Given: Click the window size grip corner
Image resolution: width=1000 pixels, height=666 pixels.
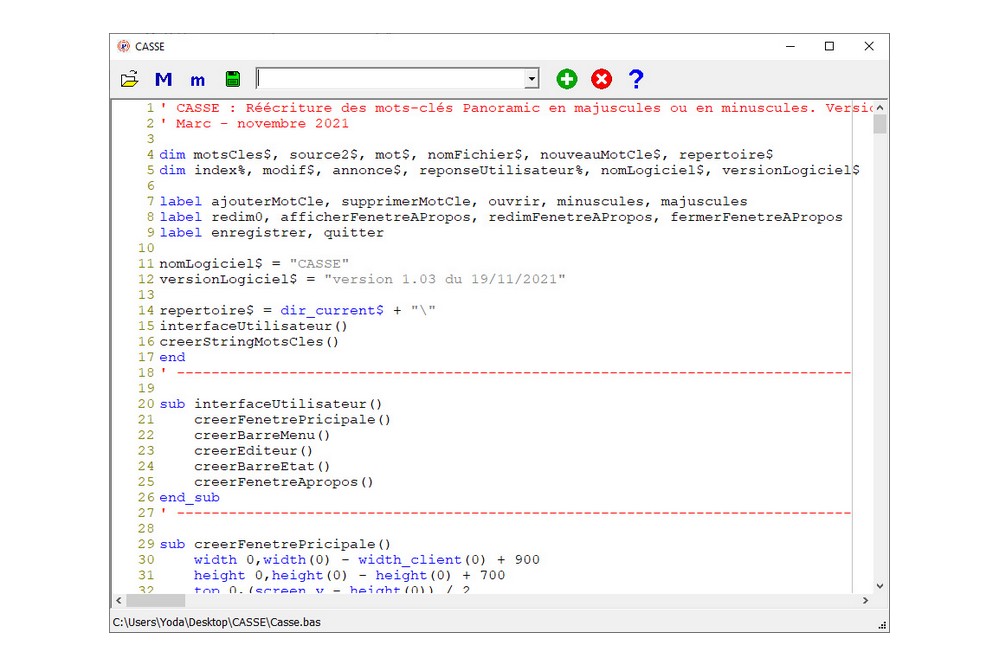Looking at the screenshot, I should click(883, 626).
